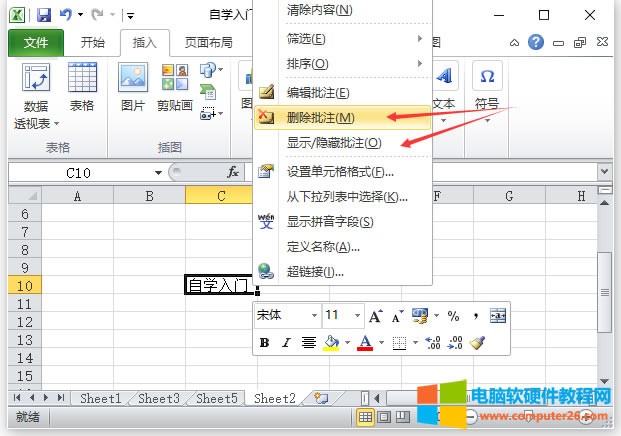Click Merge and Center icon
The width and height of the screenshot is (621, 436).
pyautogui.click(x=497, y=316)
